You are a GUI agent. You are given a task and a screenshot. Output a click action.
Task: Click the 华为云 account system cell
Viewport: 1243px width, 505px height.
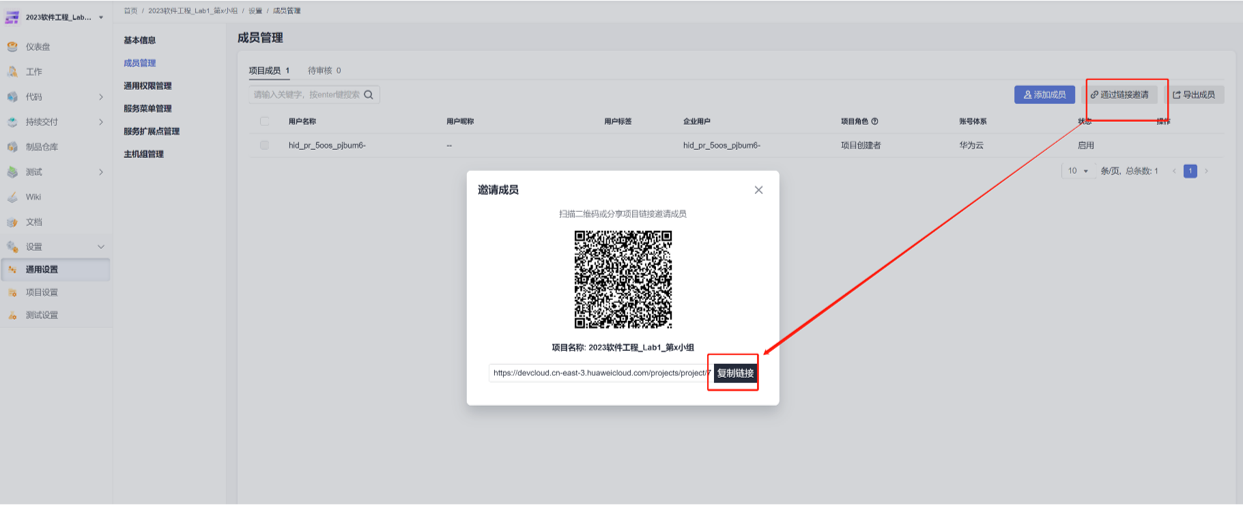[x=973, y=145]
